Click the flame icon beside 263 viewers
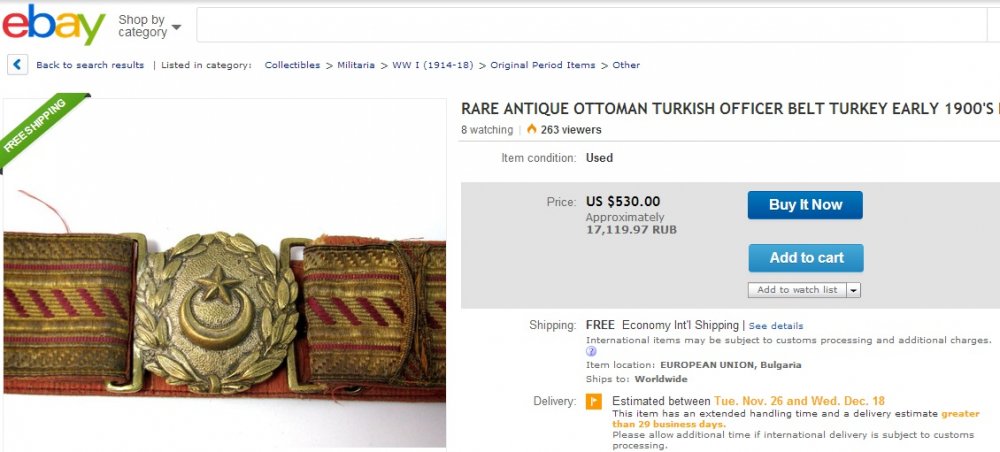The width and height of the screenshot is (1000, 452). 531,129
